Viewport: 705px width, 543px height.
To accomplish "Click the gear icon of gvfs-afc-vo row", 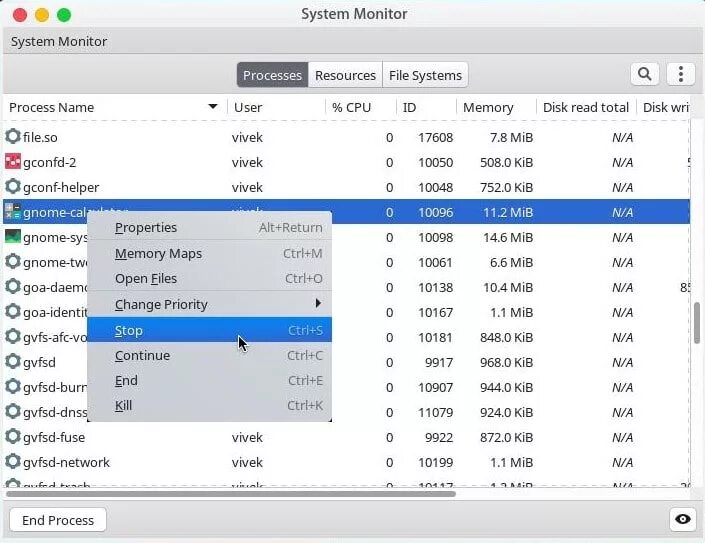I will click(x=13, y=336).
